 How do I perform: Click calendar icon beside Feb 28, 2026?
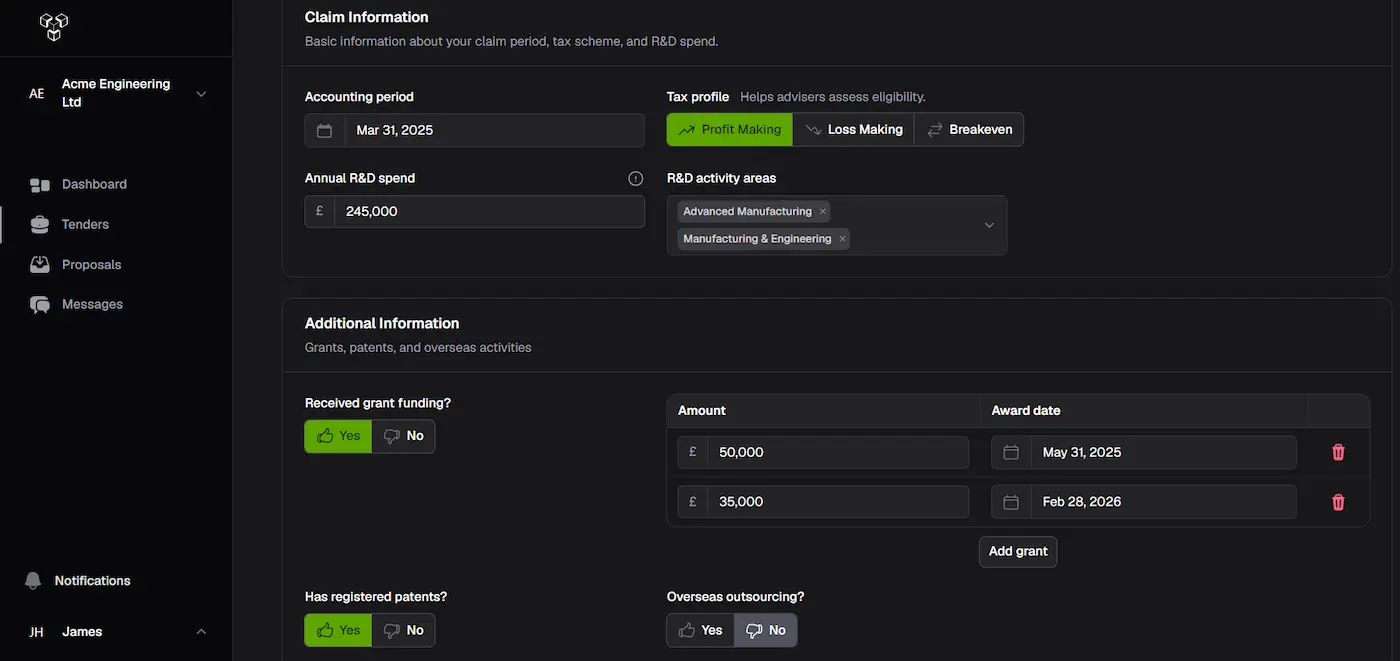tap(1011, 502)
